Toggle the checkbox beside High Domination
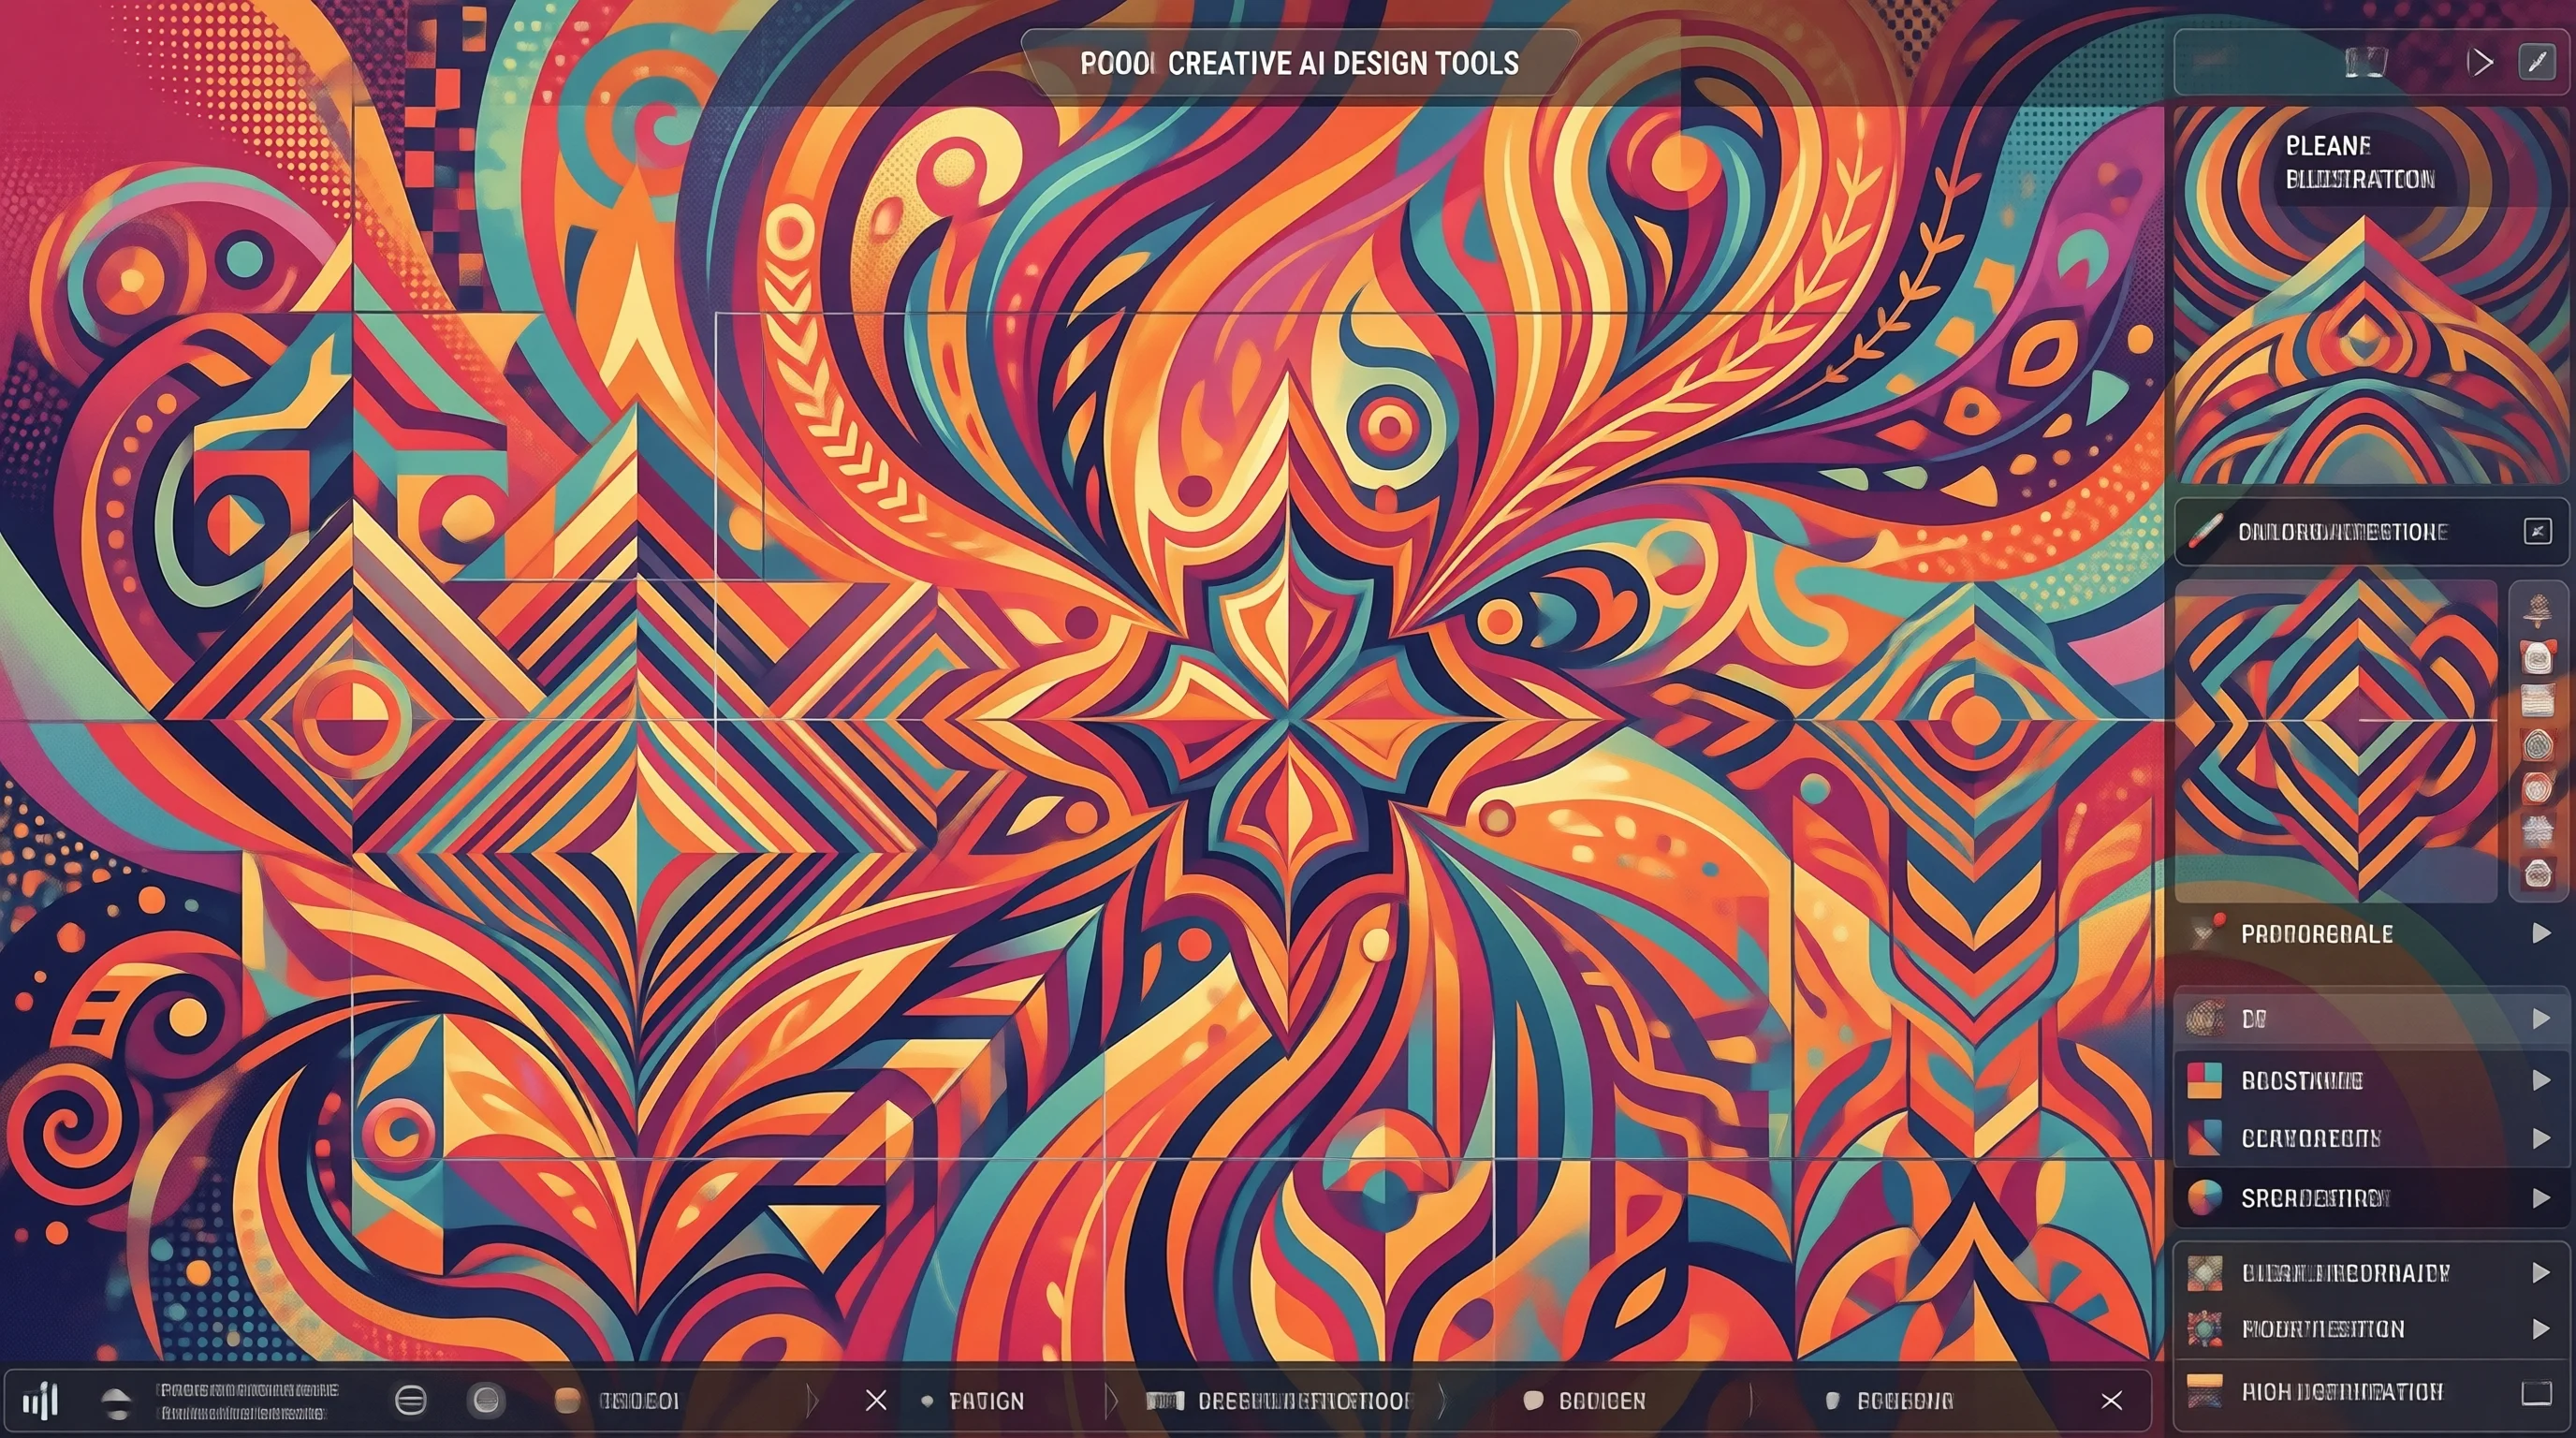This screenshot has height=1438, width=2576. (2537, 1392)
